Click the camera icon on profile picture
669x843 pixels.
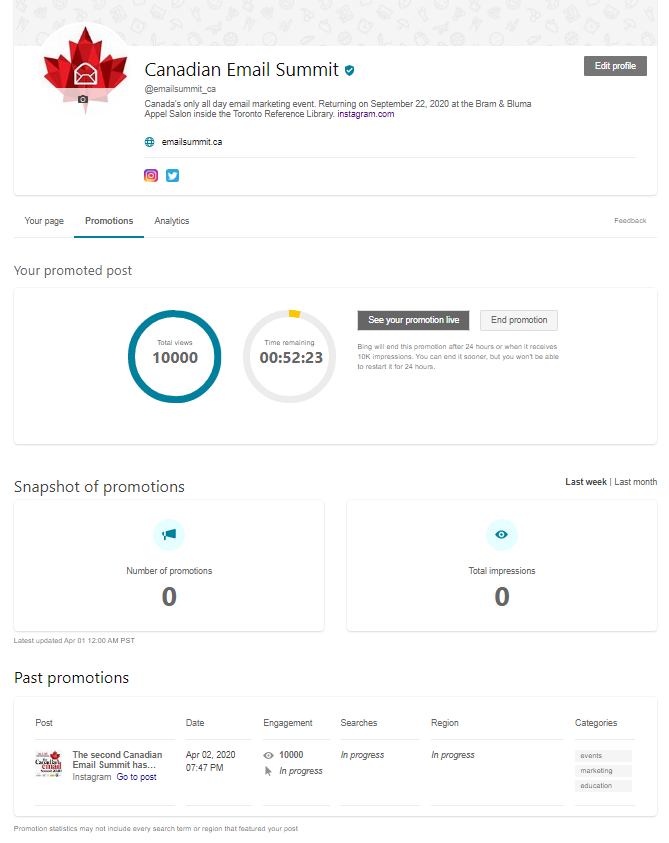tap(83, 99)
